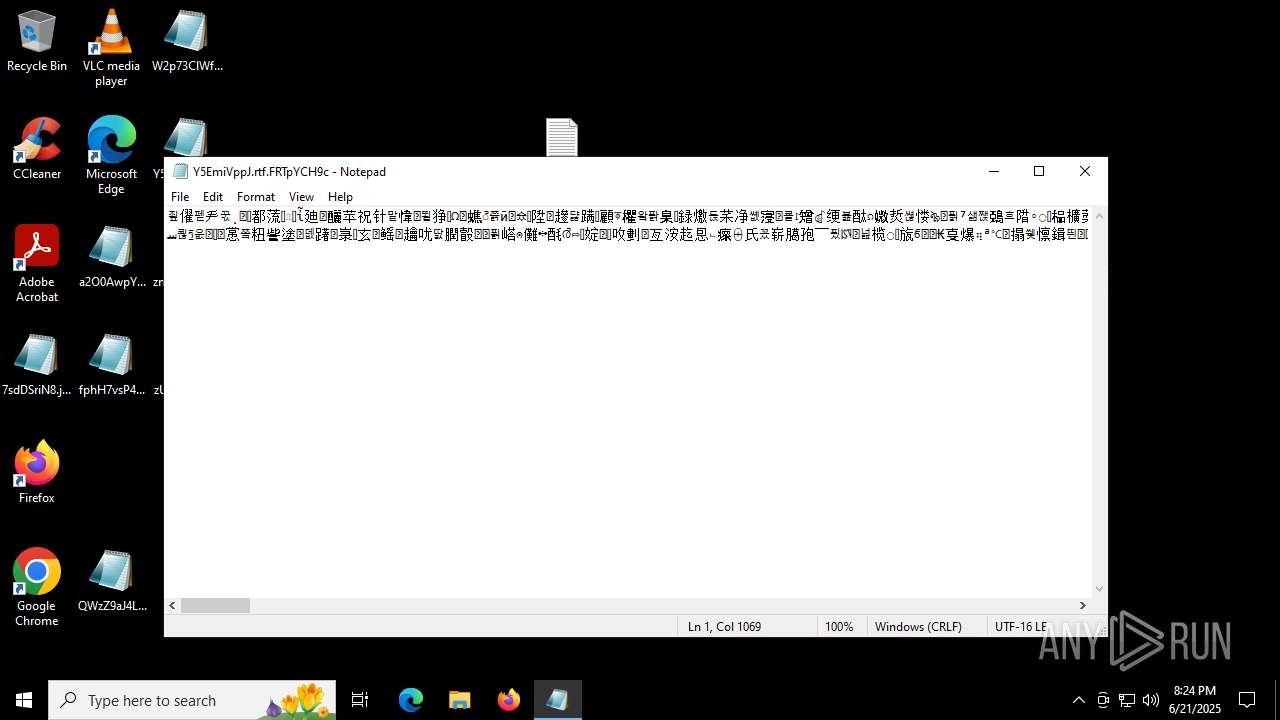Click the safely remove hardware tray icon
The height and width of the screenshot is (720, 1280).
point(1103,700)
